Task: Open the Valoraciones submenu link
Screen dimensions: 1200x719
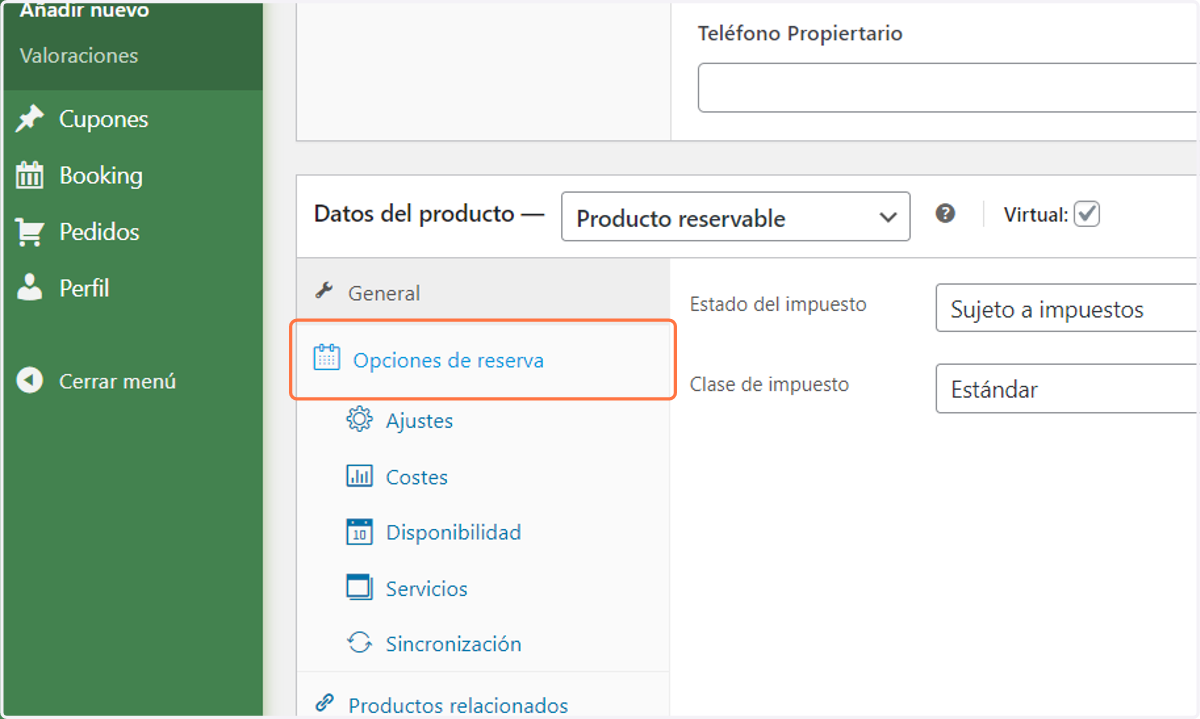Action: [79, 56]
